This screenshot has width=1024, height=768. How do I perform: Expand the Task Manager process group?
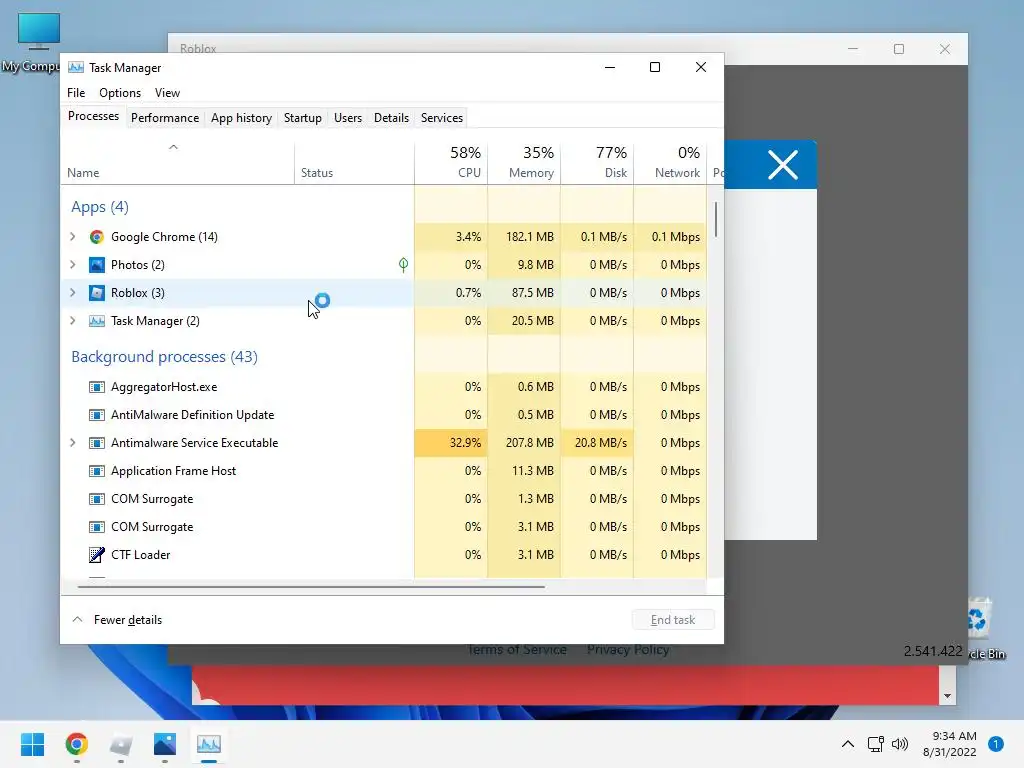pos(72,321)
